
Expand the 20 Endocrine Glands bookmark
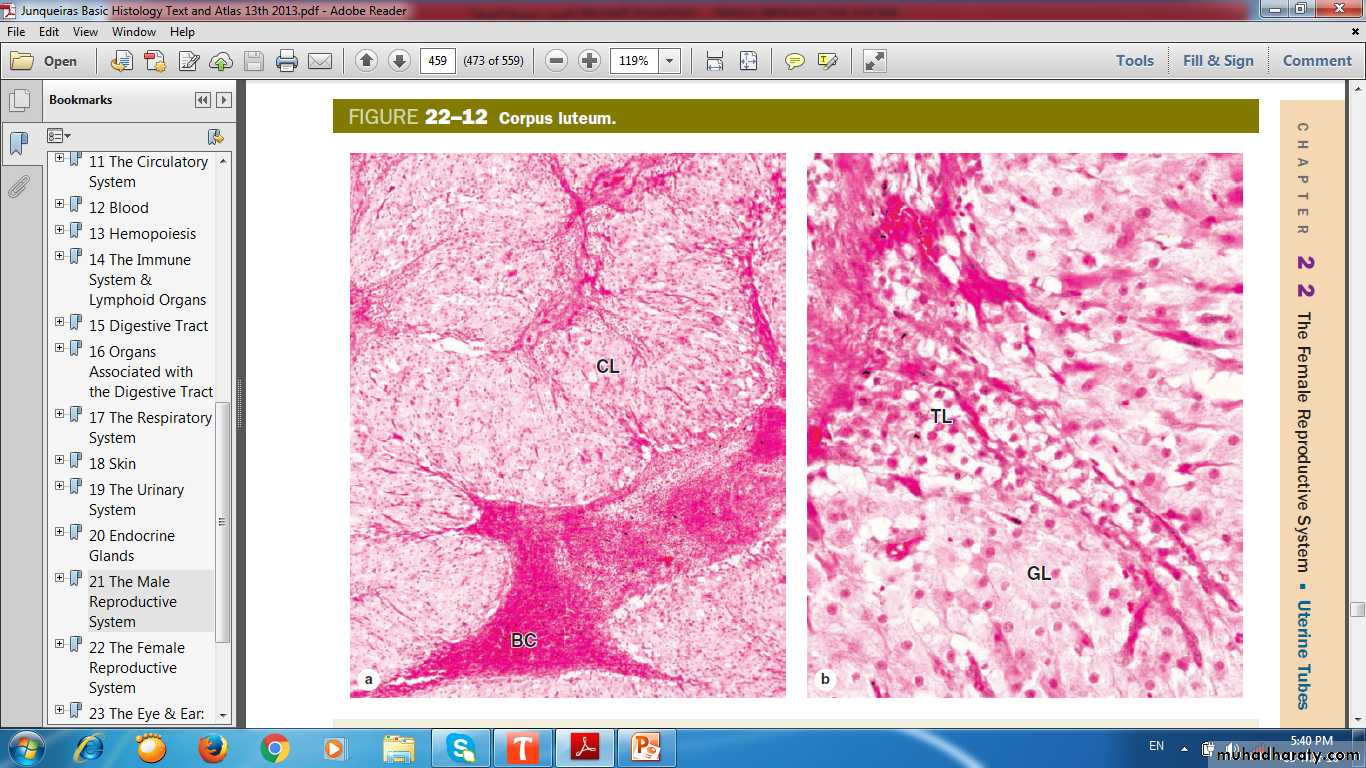(60, 532)
